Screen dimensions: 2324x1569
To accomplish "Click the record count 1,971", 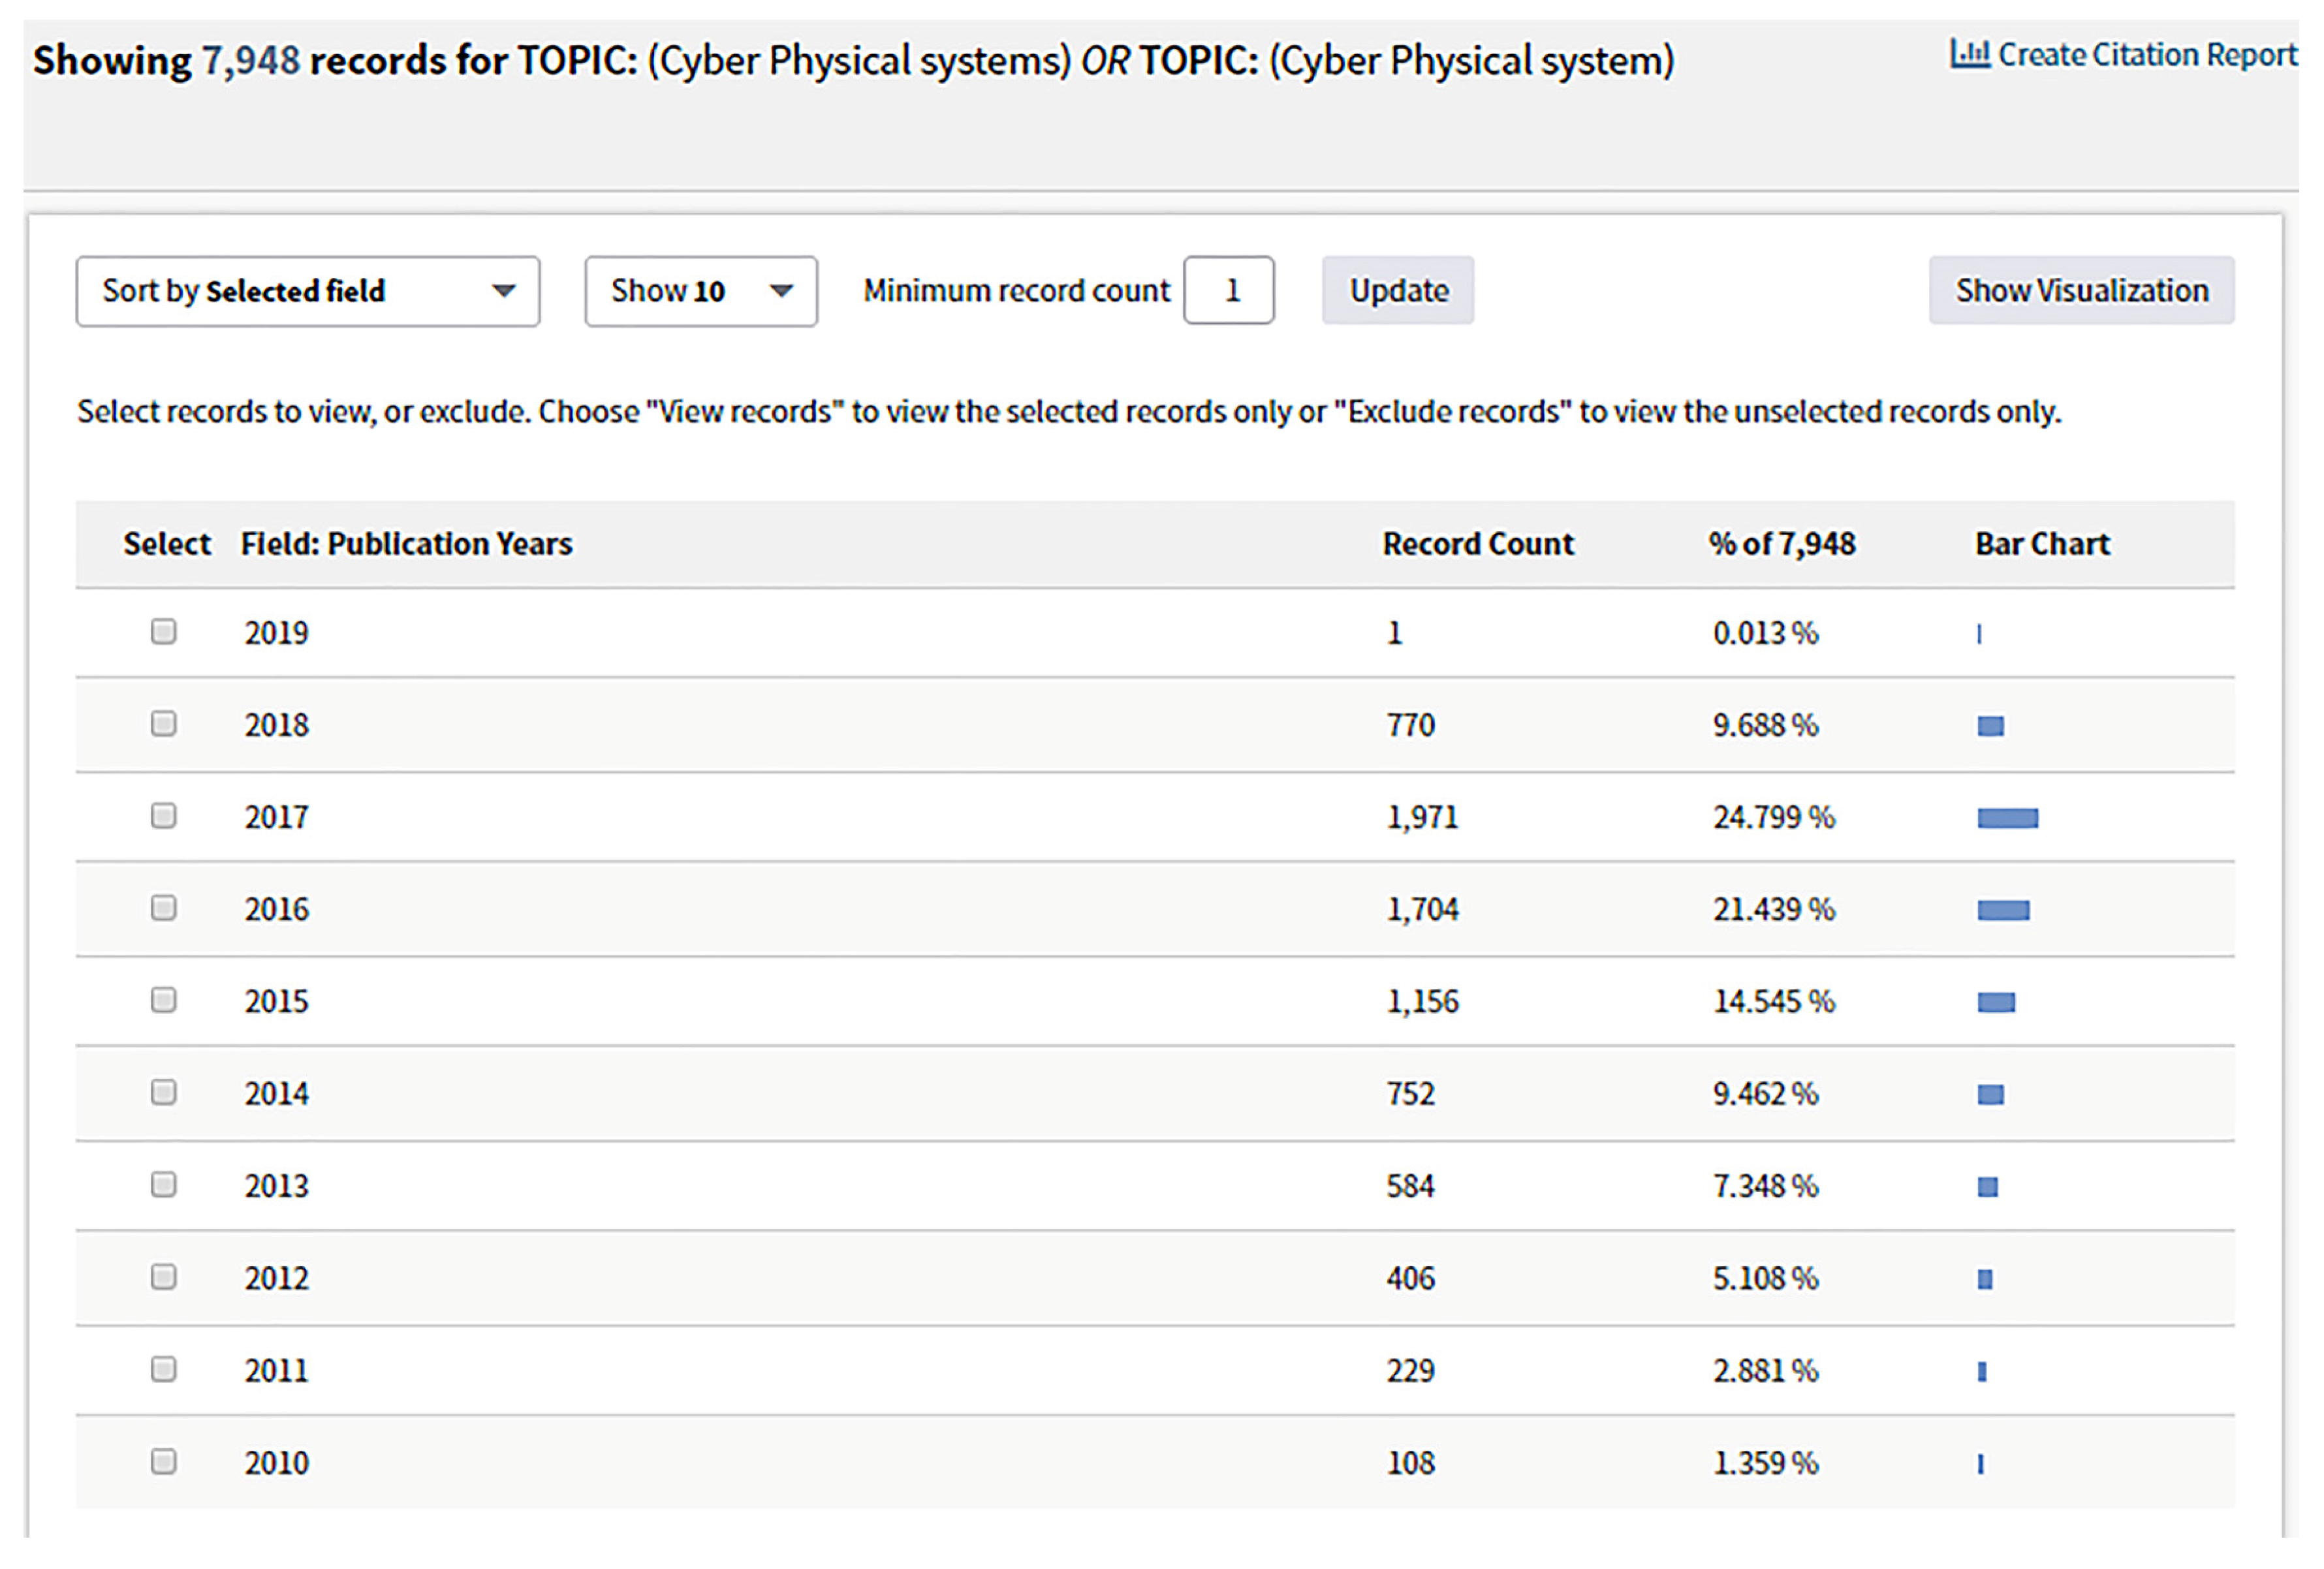I will (x=1422, y=817).
